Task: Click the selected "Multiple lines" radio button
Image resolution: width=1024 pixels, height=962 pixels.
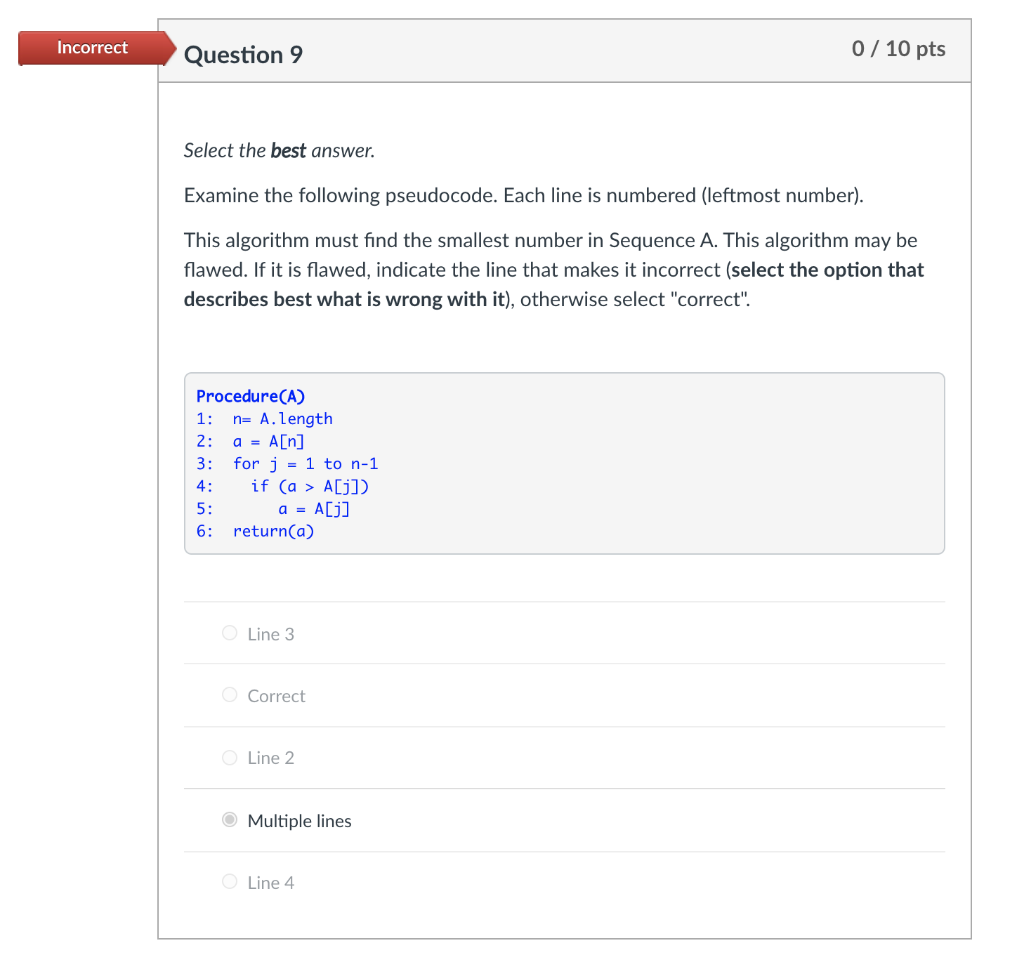Action: 229,819
